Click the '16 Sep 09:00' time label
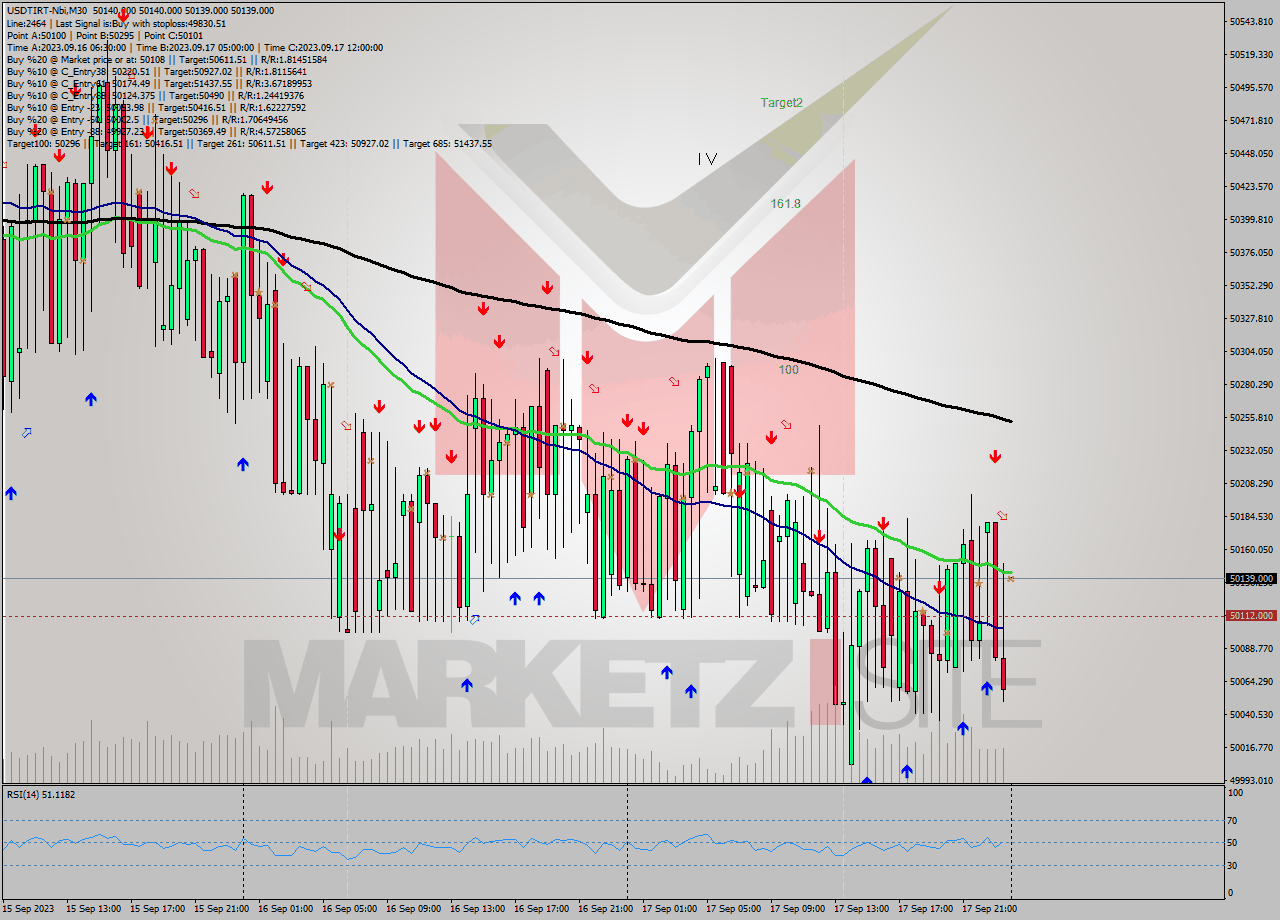This screenshot has width=1280, height=920. coord(413,909)
